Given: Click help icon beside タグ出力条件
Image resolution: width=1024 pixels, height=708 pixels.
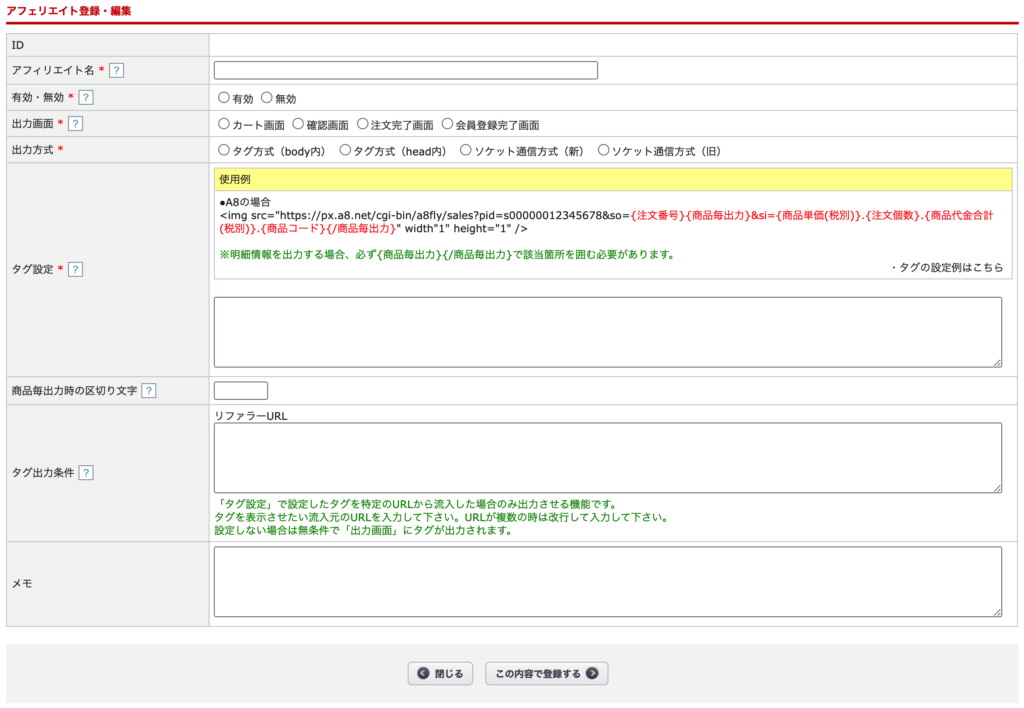Looking at the screenshot, I should coord(86,472).
